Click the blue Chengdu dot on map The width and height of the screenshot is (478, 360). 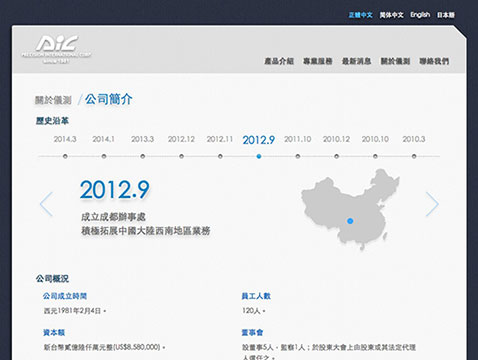350,221
